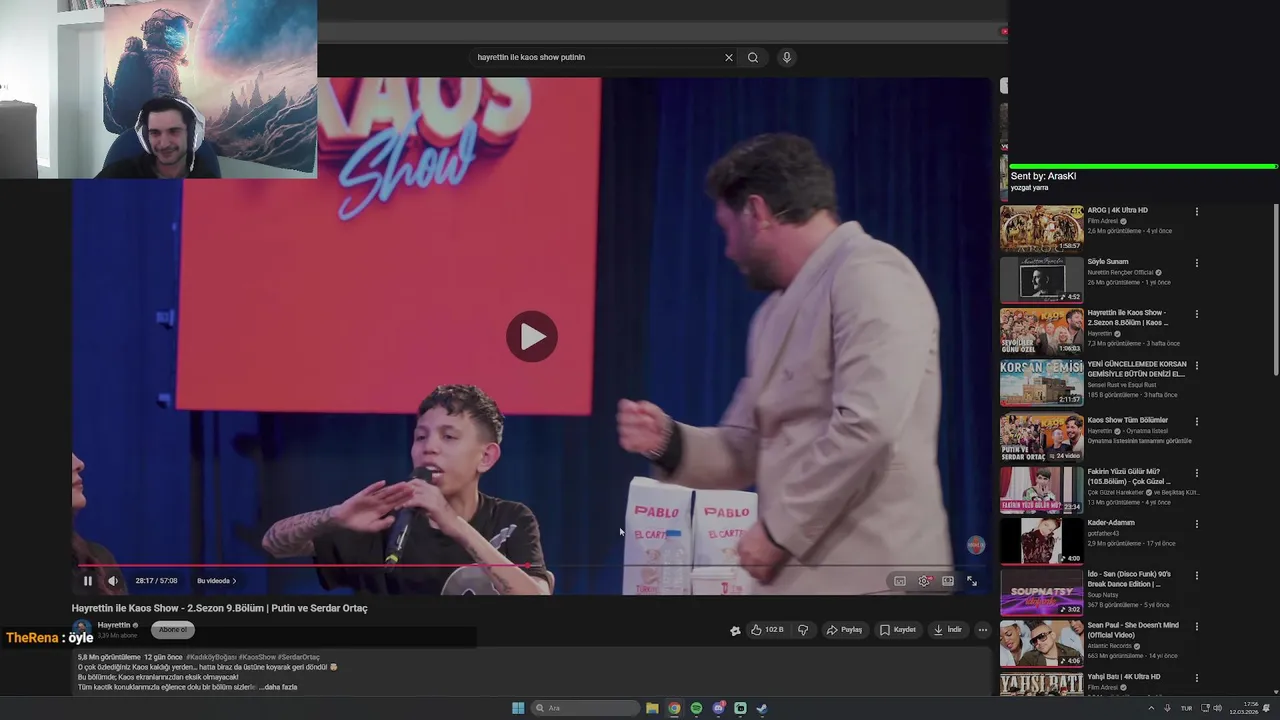The image size is (1280, 720).
Task: Open options for Kaos Show Tüm Bölümler
Action: point(1196,421)
